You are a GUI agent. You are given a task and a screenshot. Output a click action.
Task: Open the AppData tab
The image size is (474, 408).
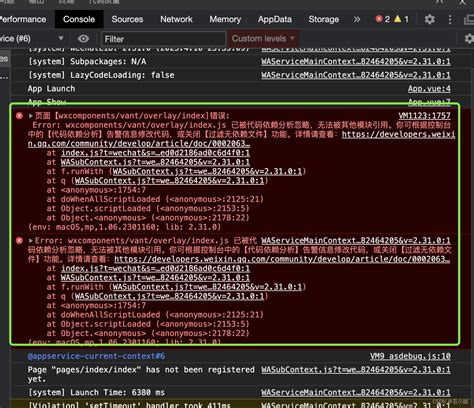click(275, 19)
